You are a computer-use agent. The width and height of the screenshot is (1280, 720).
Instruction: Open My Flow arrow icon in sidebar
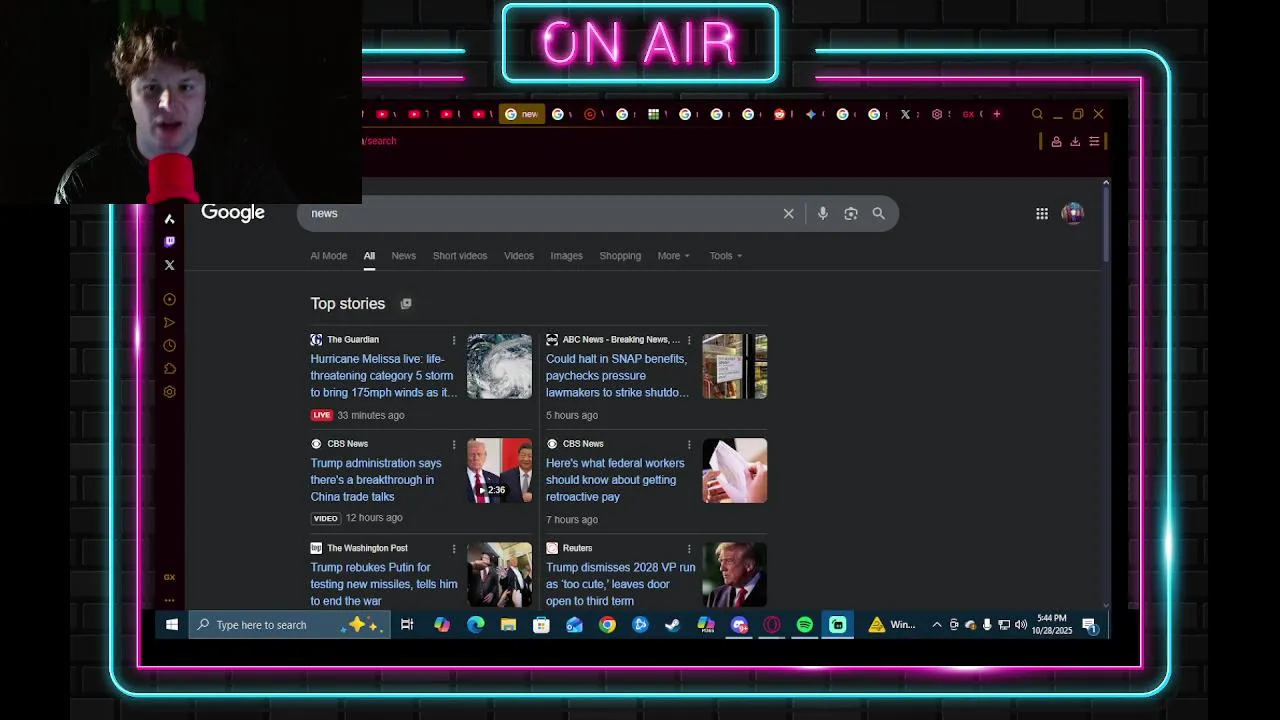[x=169, y=322]
